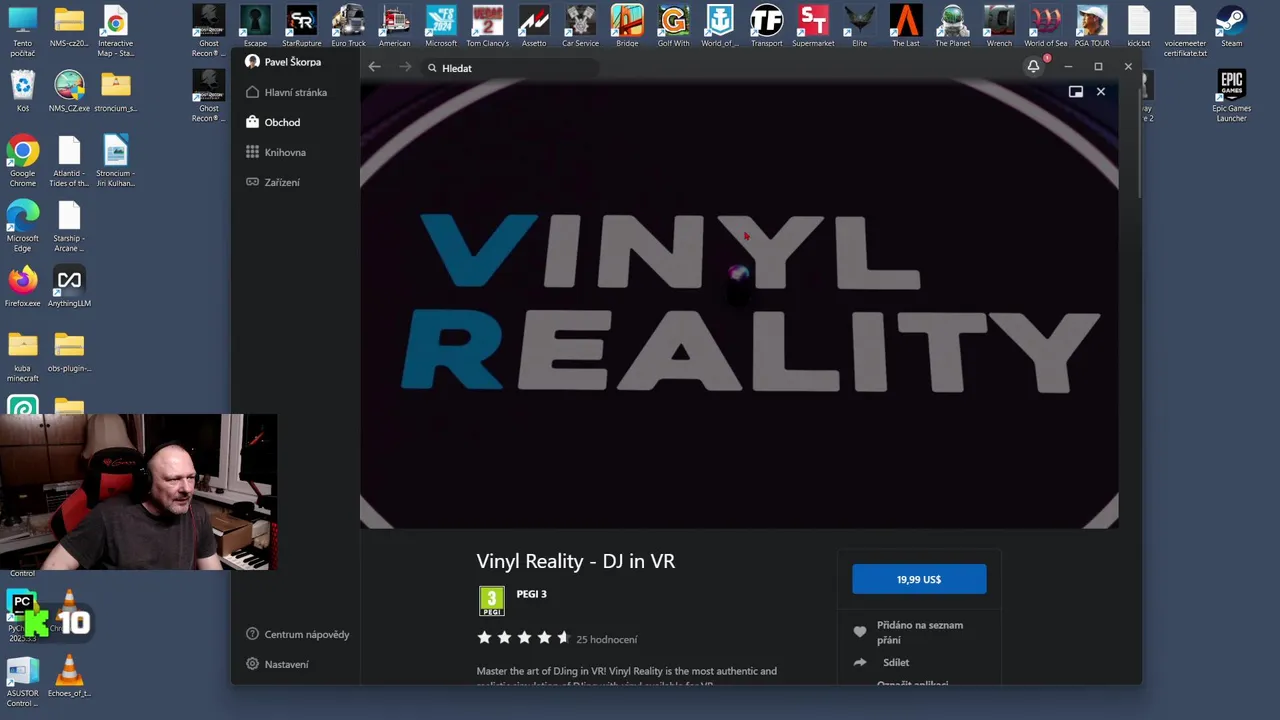Select Supermarket desktop shortcut
The image size is (1280, 720).
coord(813,27)
